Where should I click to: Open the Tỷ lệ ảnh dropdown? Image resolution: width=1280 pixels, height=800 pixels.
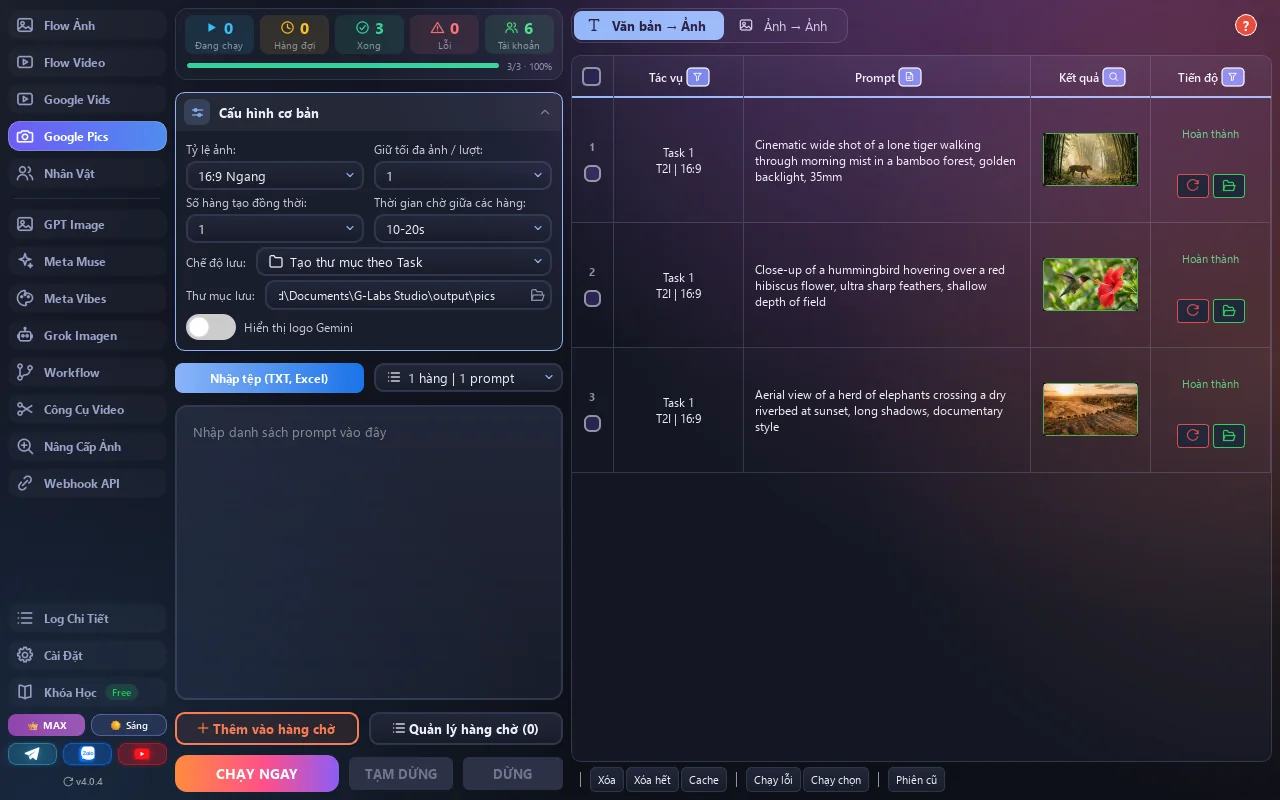[x=273, y=175]
